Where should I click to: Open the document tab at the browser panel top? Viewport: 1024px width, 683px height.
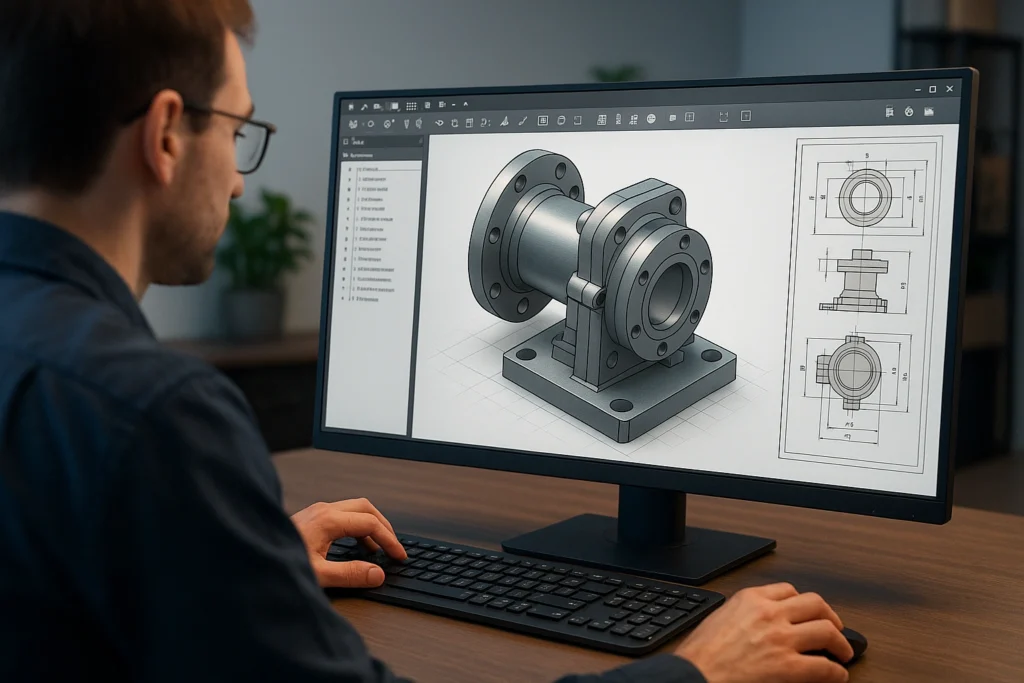360,142
